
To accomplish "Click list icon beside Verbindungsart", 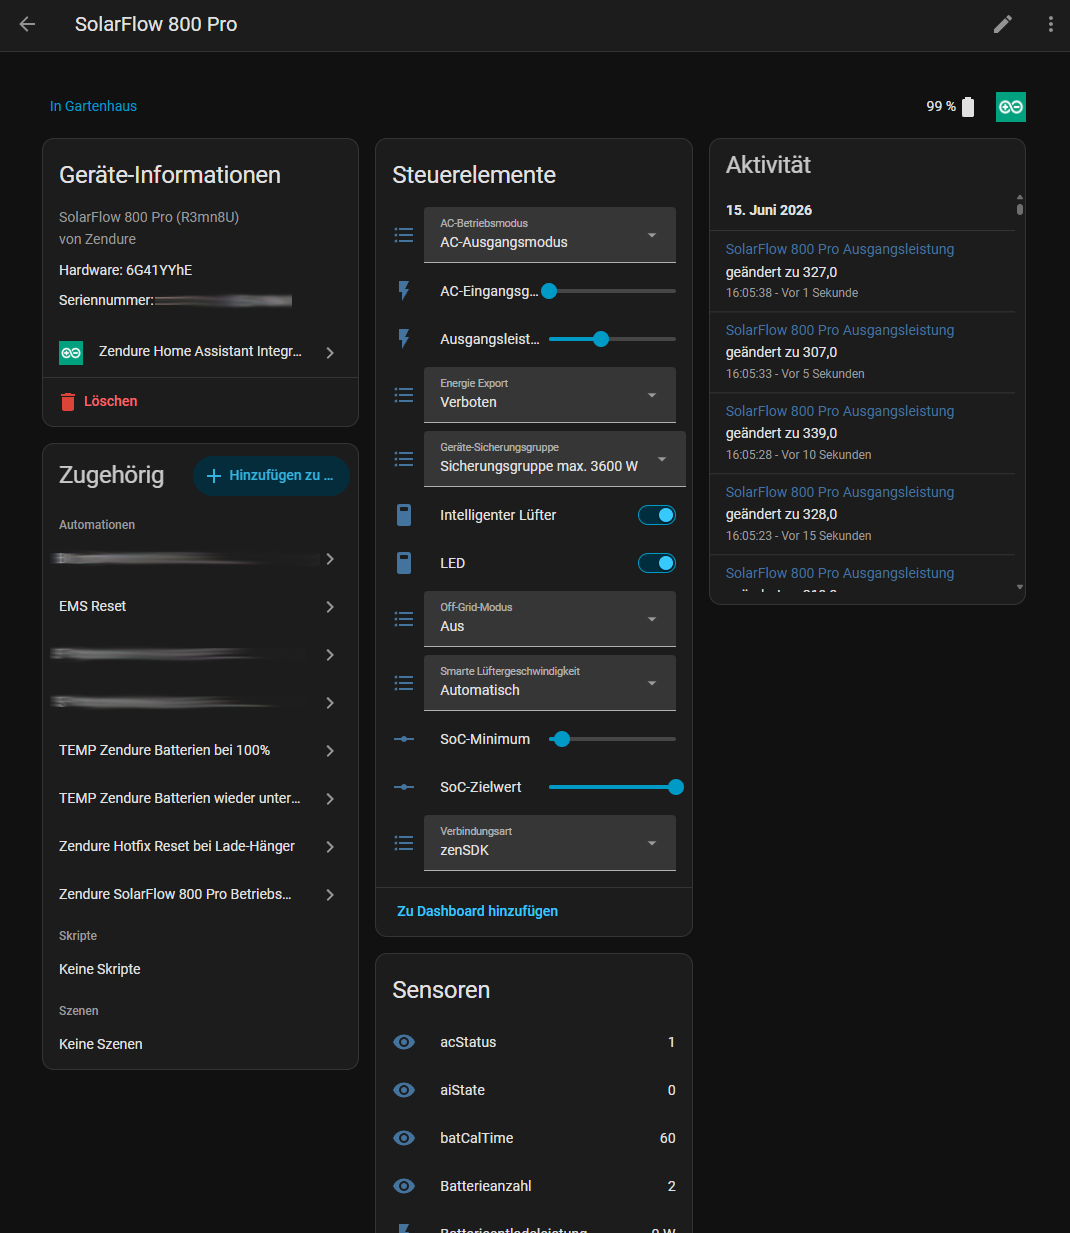I will pyautogui.click(x=404, y=843).
